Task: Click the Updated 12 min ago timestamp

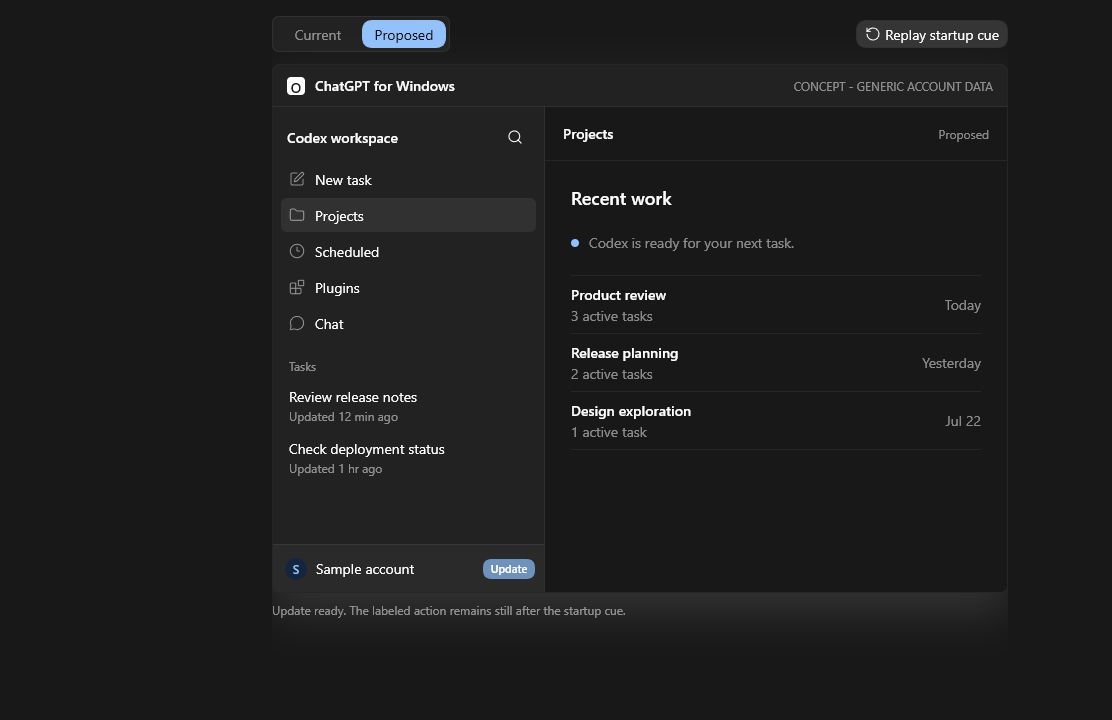Action: (x=343, y=417)
